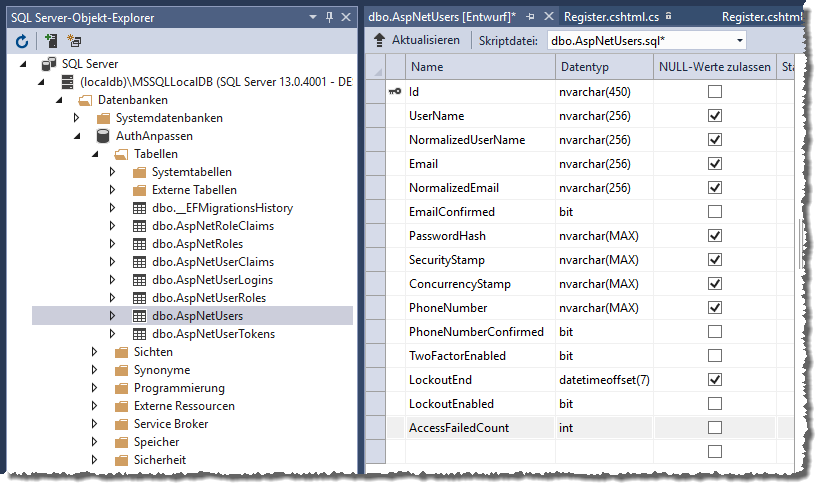Click the Aktualisieren button

(x=416, y=40)
